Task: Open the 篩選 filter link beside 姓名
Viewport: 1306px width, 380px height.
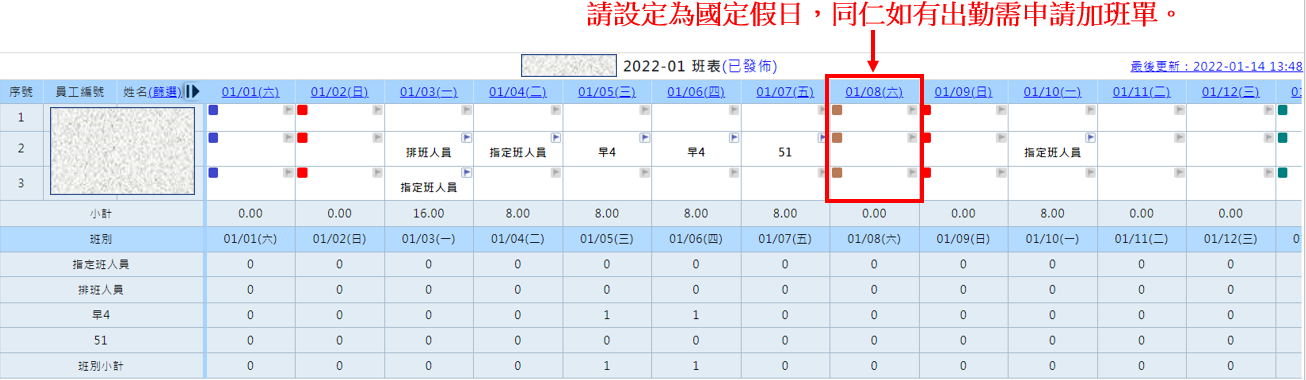Action: pos(164,92)
